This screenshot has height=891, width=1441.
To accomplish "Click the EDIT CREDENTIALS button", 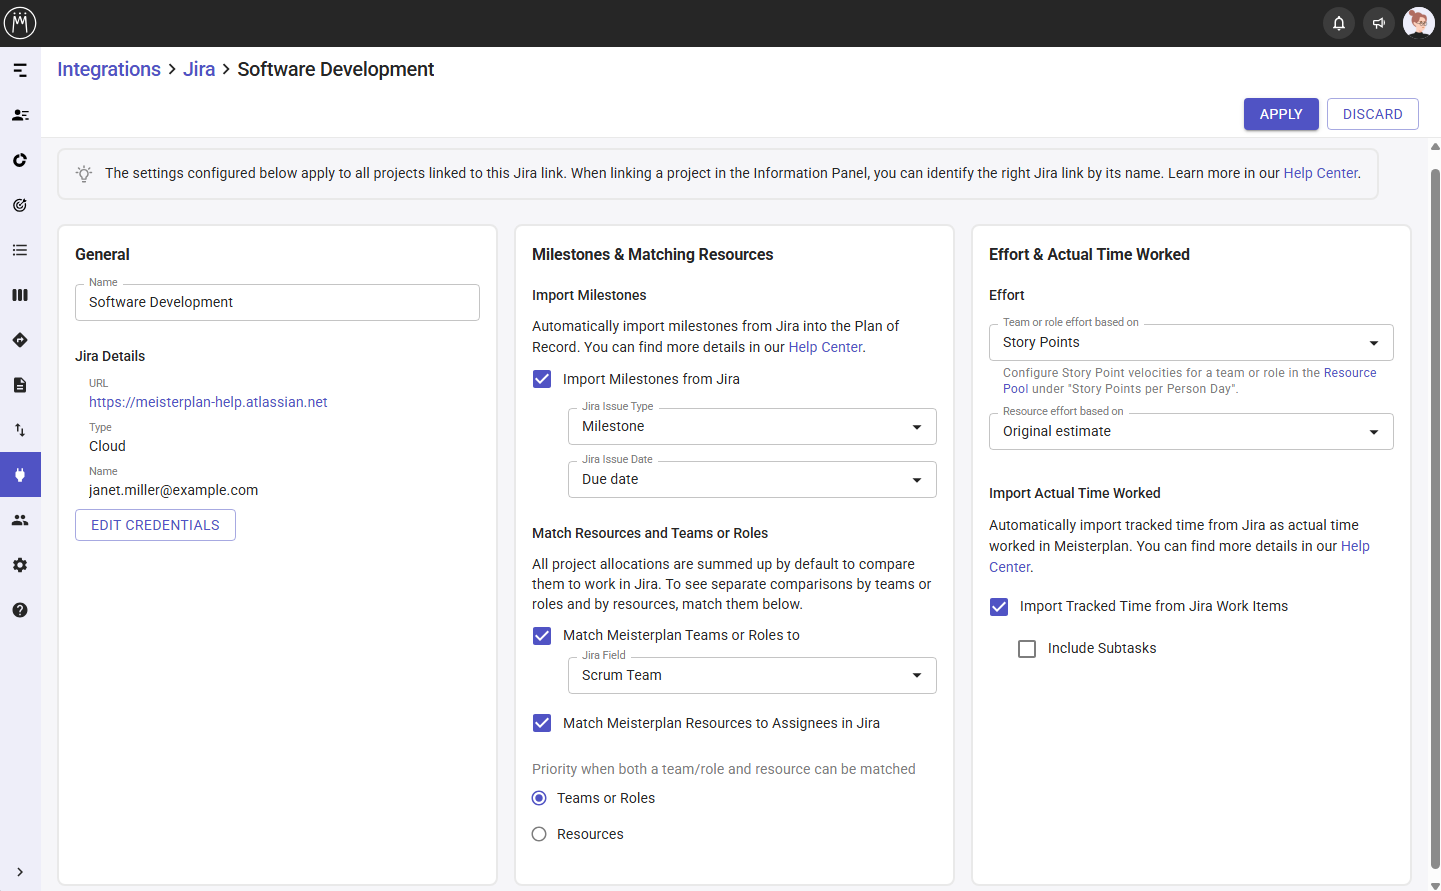I will coord(155,524).
